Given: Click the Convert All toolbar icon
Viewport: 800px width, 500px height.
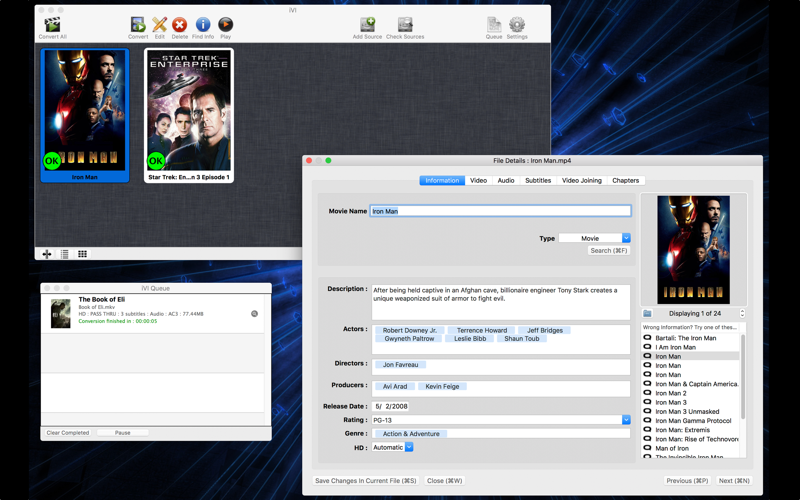Looking at the screenshot, I should coord(52,25).
